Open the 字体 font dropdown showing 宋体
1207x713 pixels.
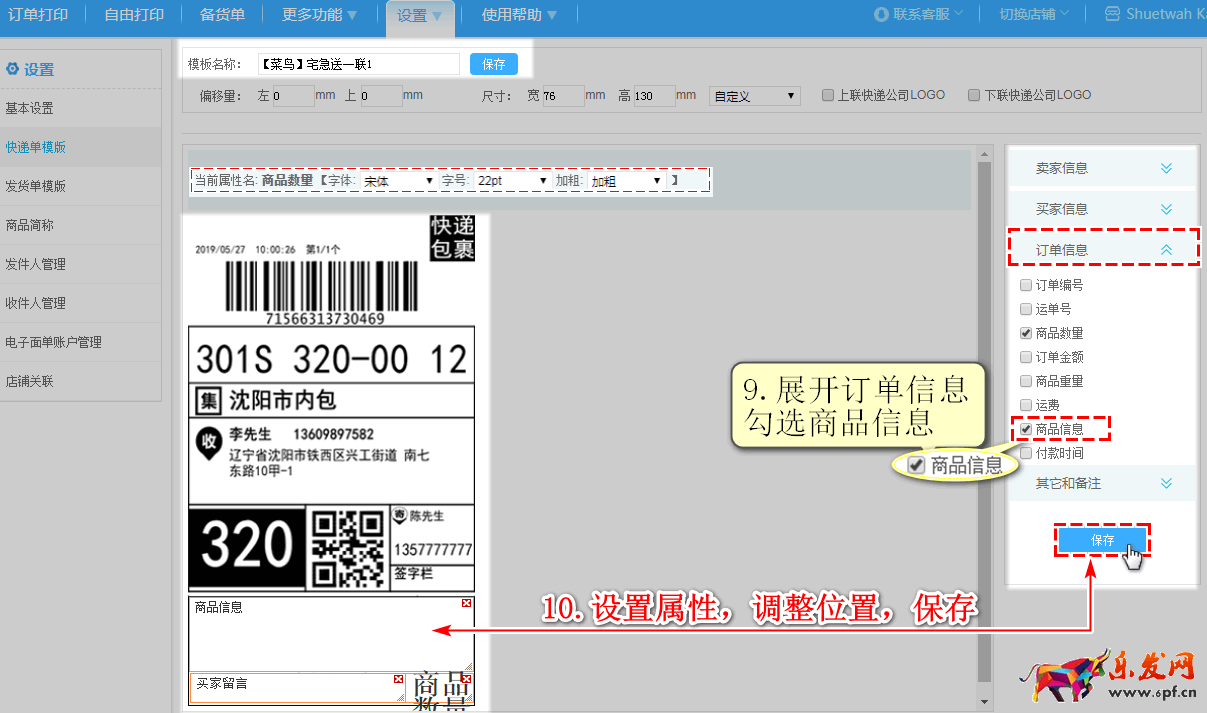click(x=397, y=181)
